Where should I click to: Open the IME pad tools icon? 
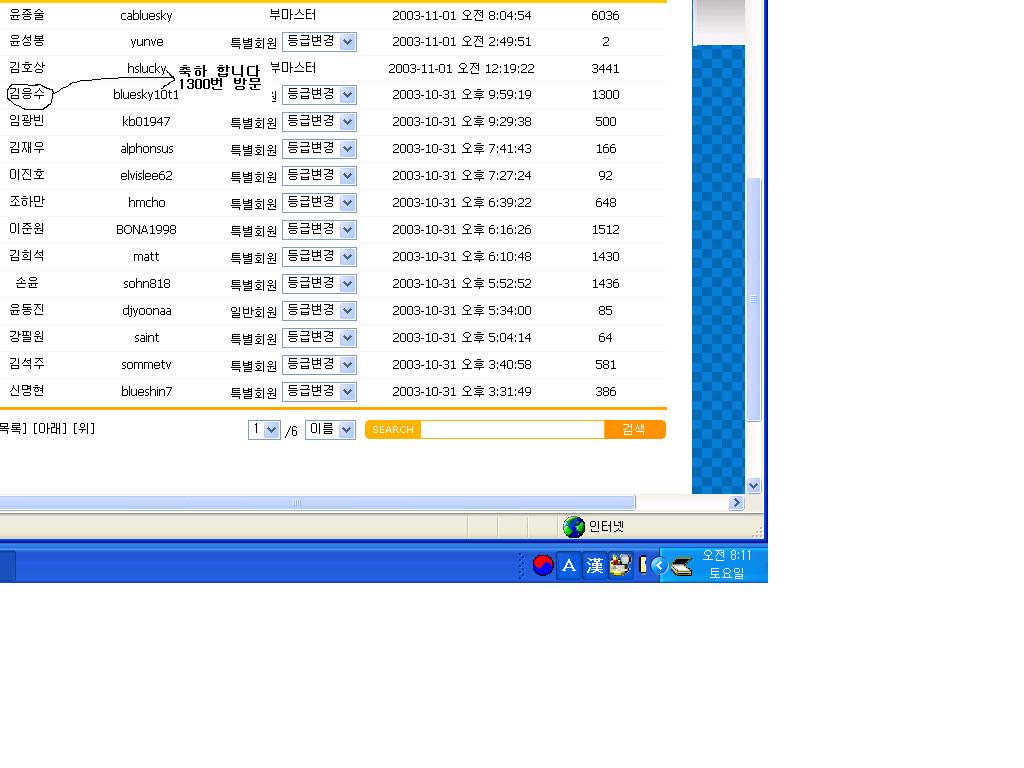[620, 566]
